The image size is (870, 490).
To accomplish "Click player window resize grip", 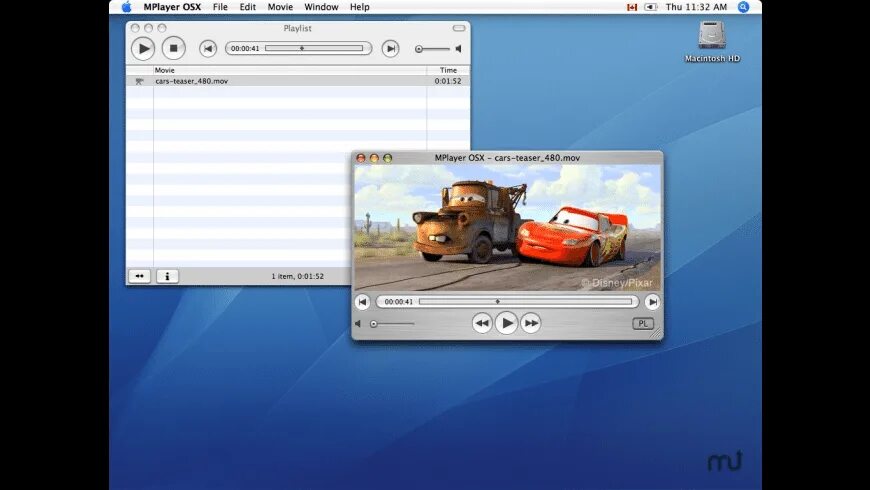I will pos(656,334).
